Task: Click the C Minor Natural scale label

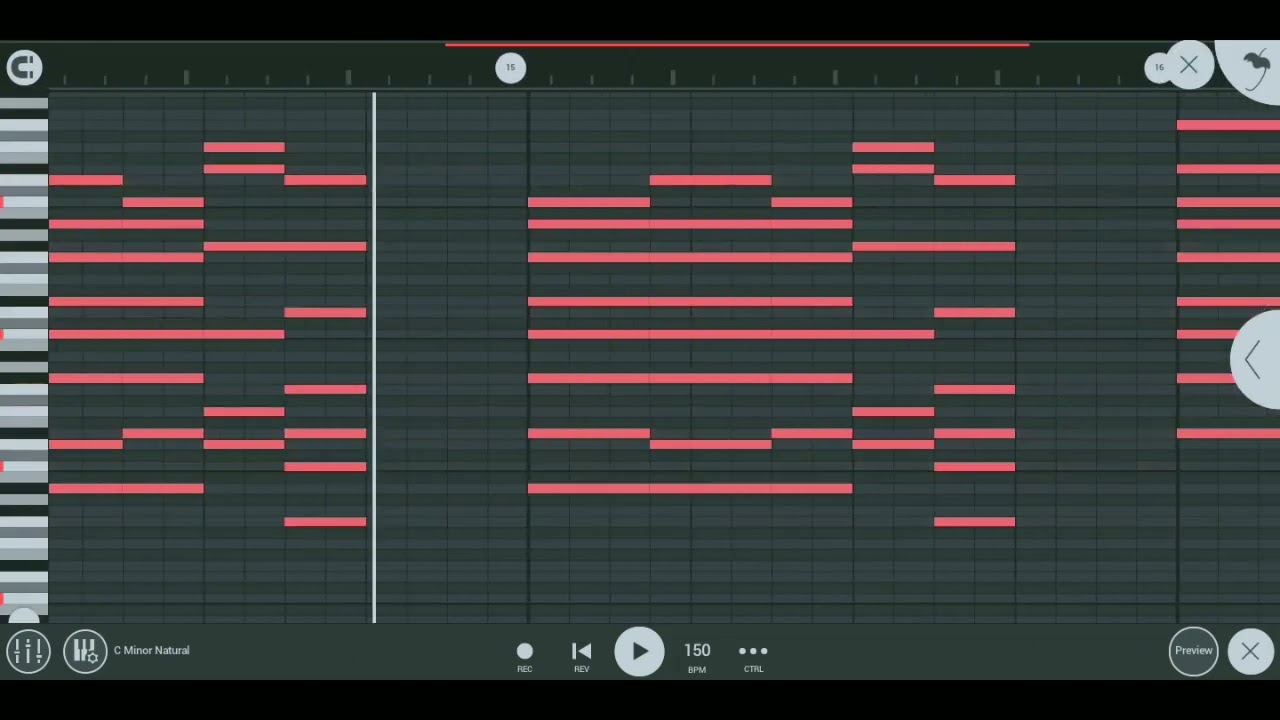Action: pyautogui.click(x=151, y=650)
